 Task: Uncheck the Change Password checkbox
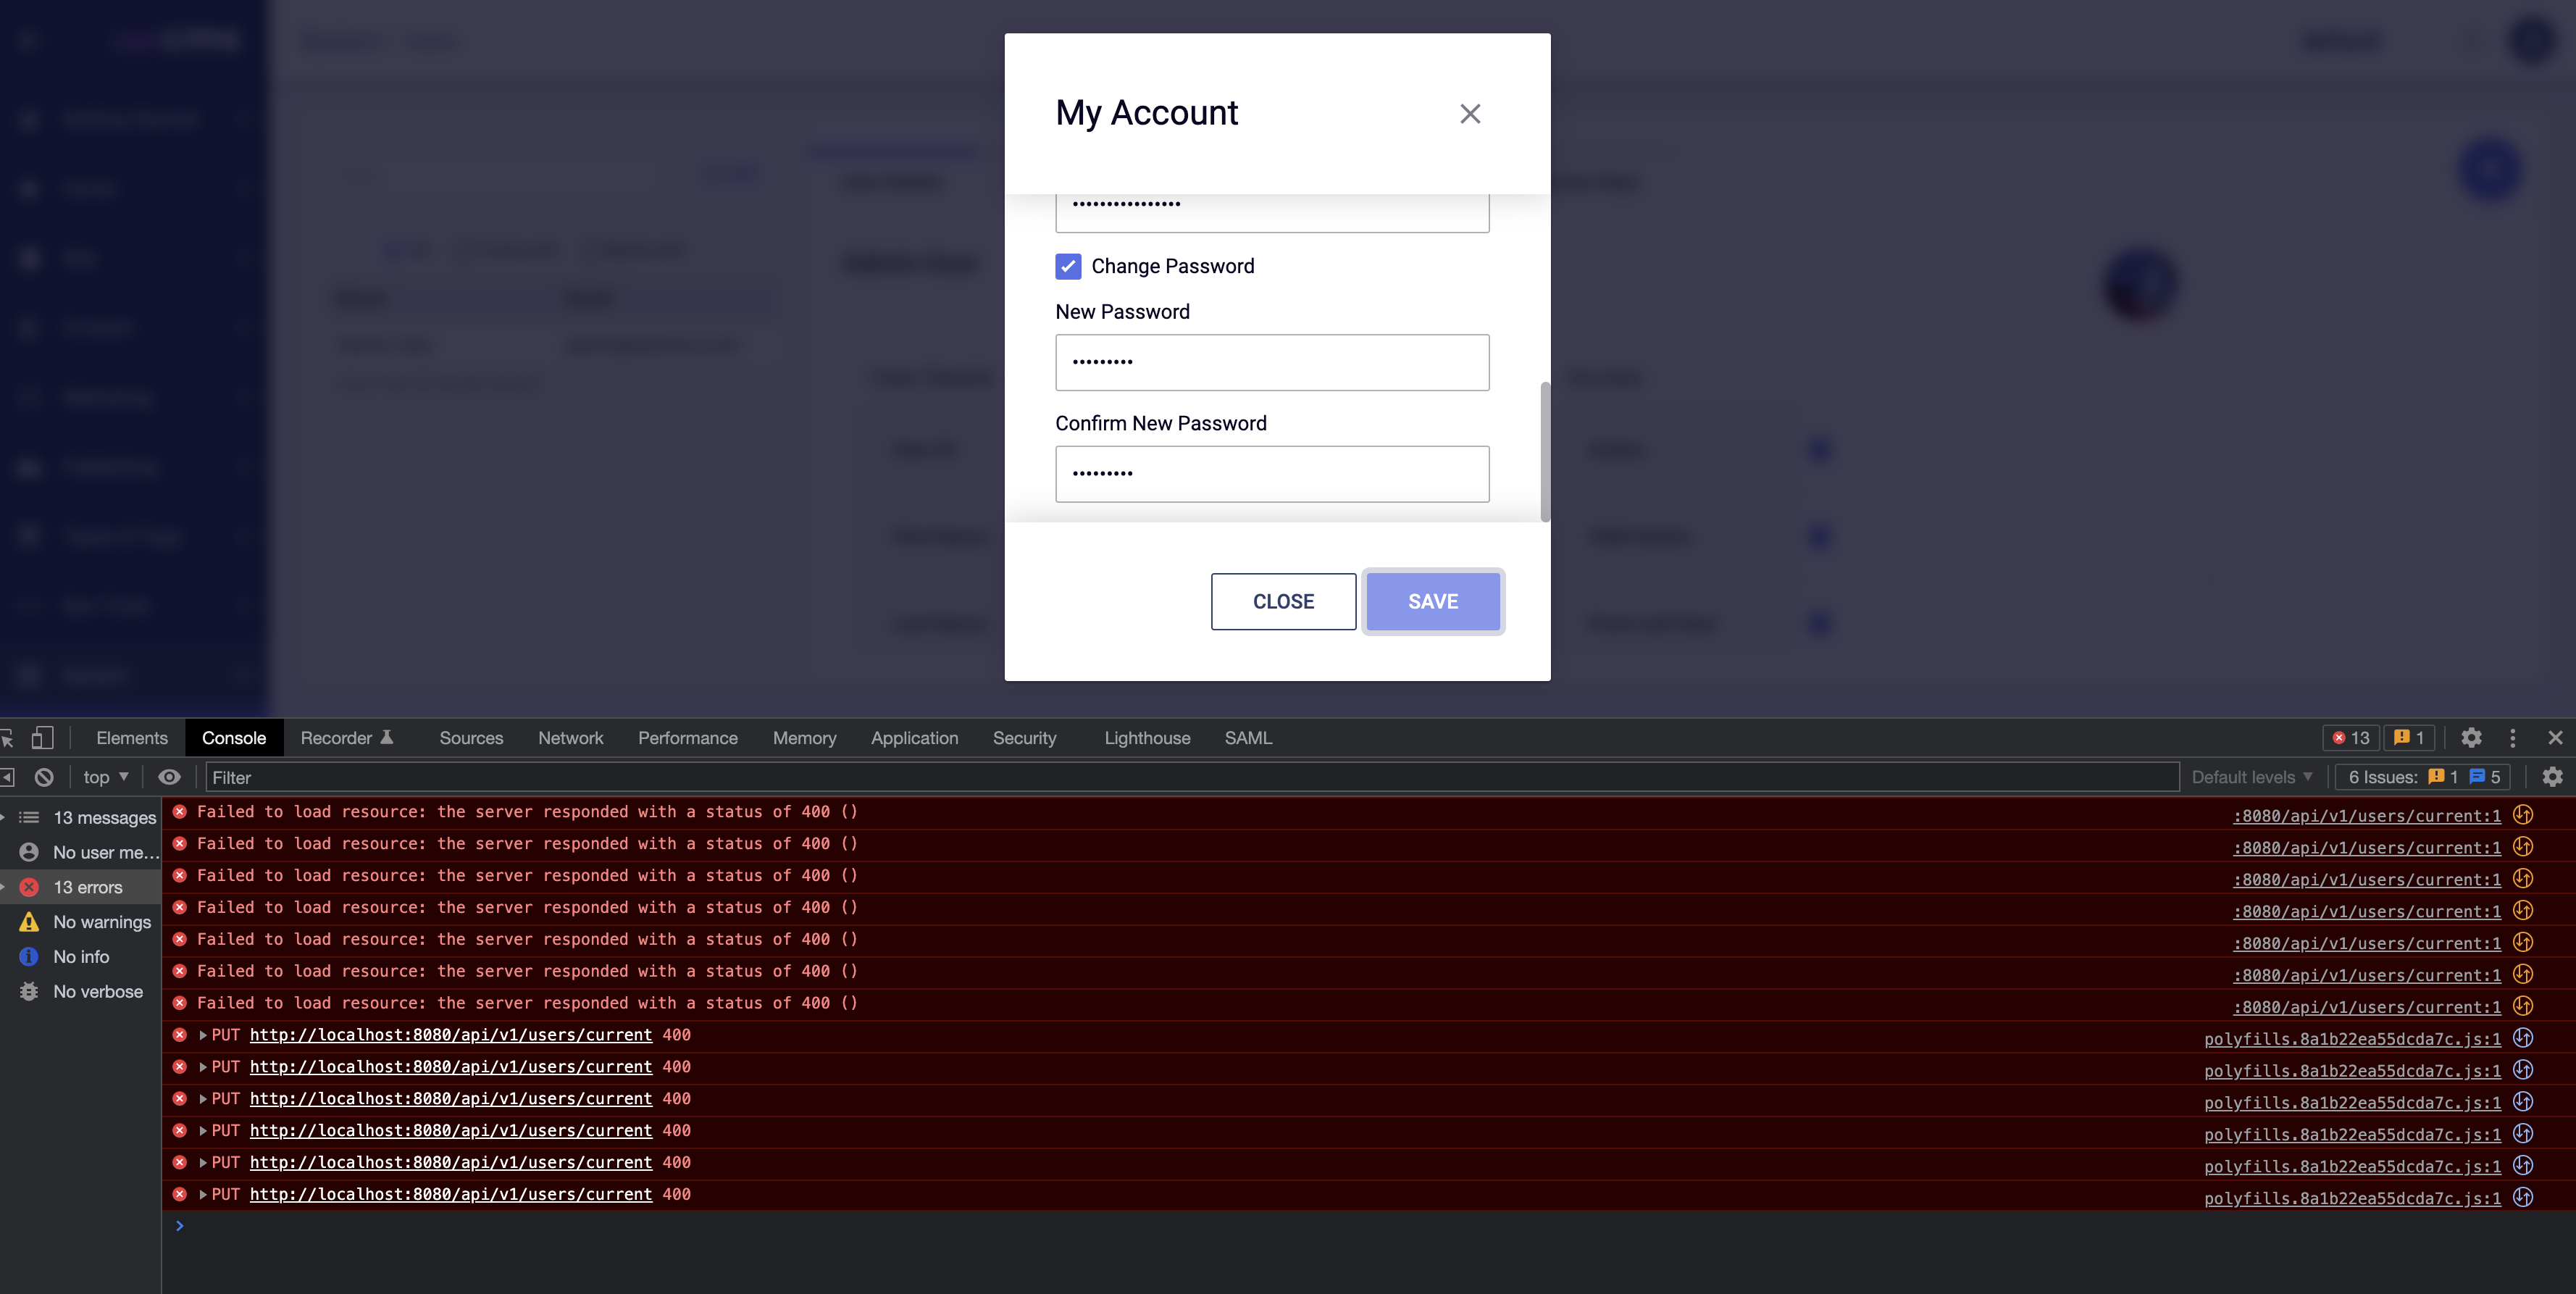point(1068,266)
